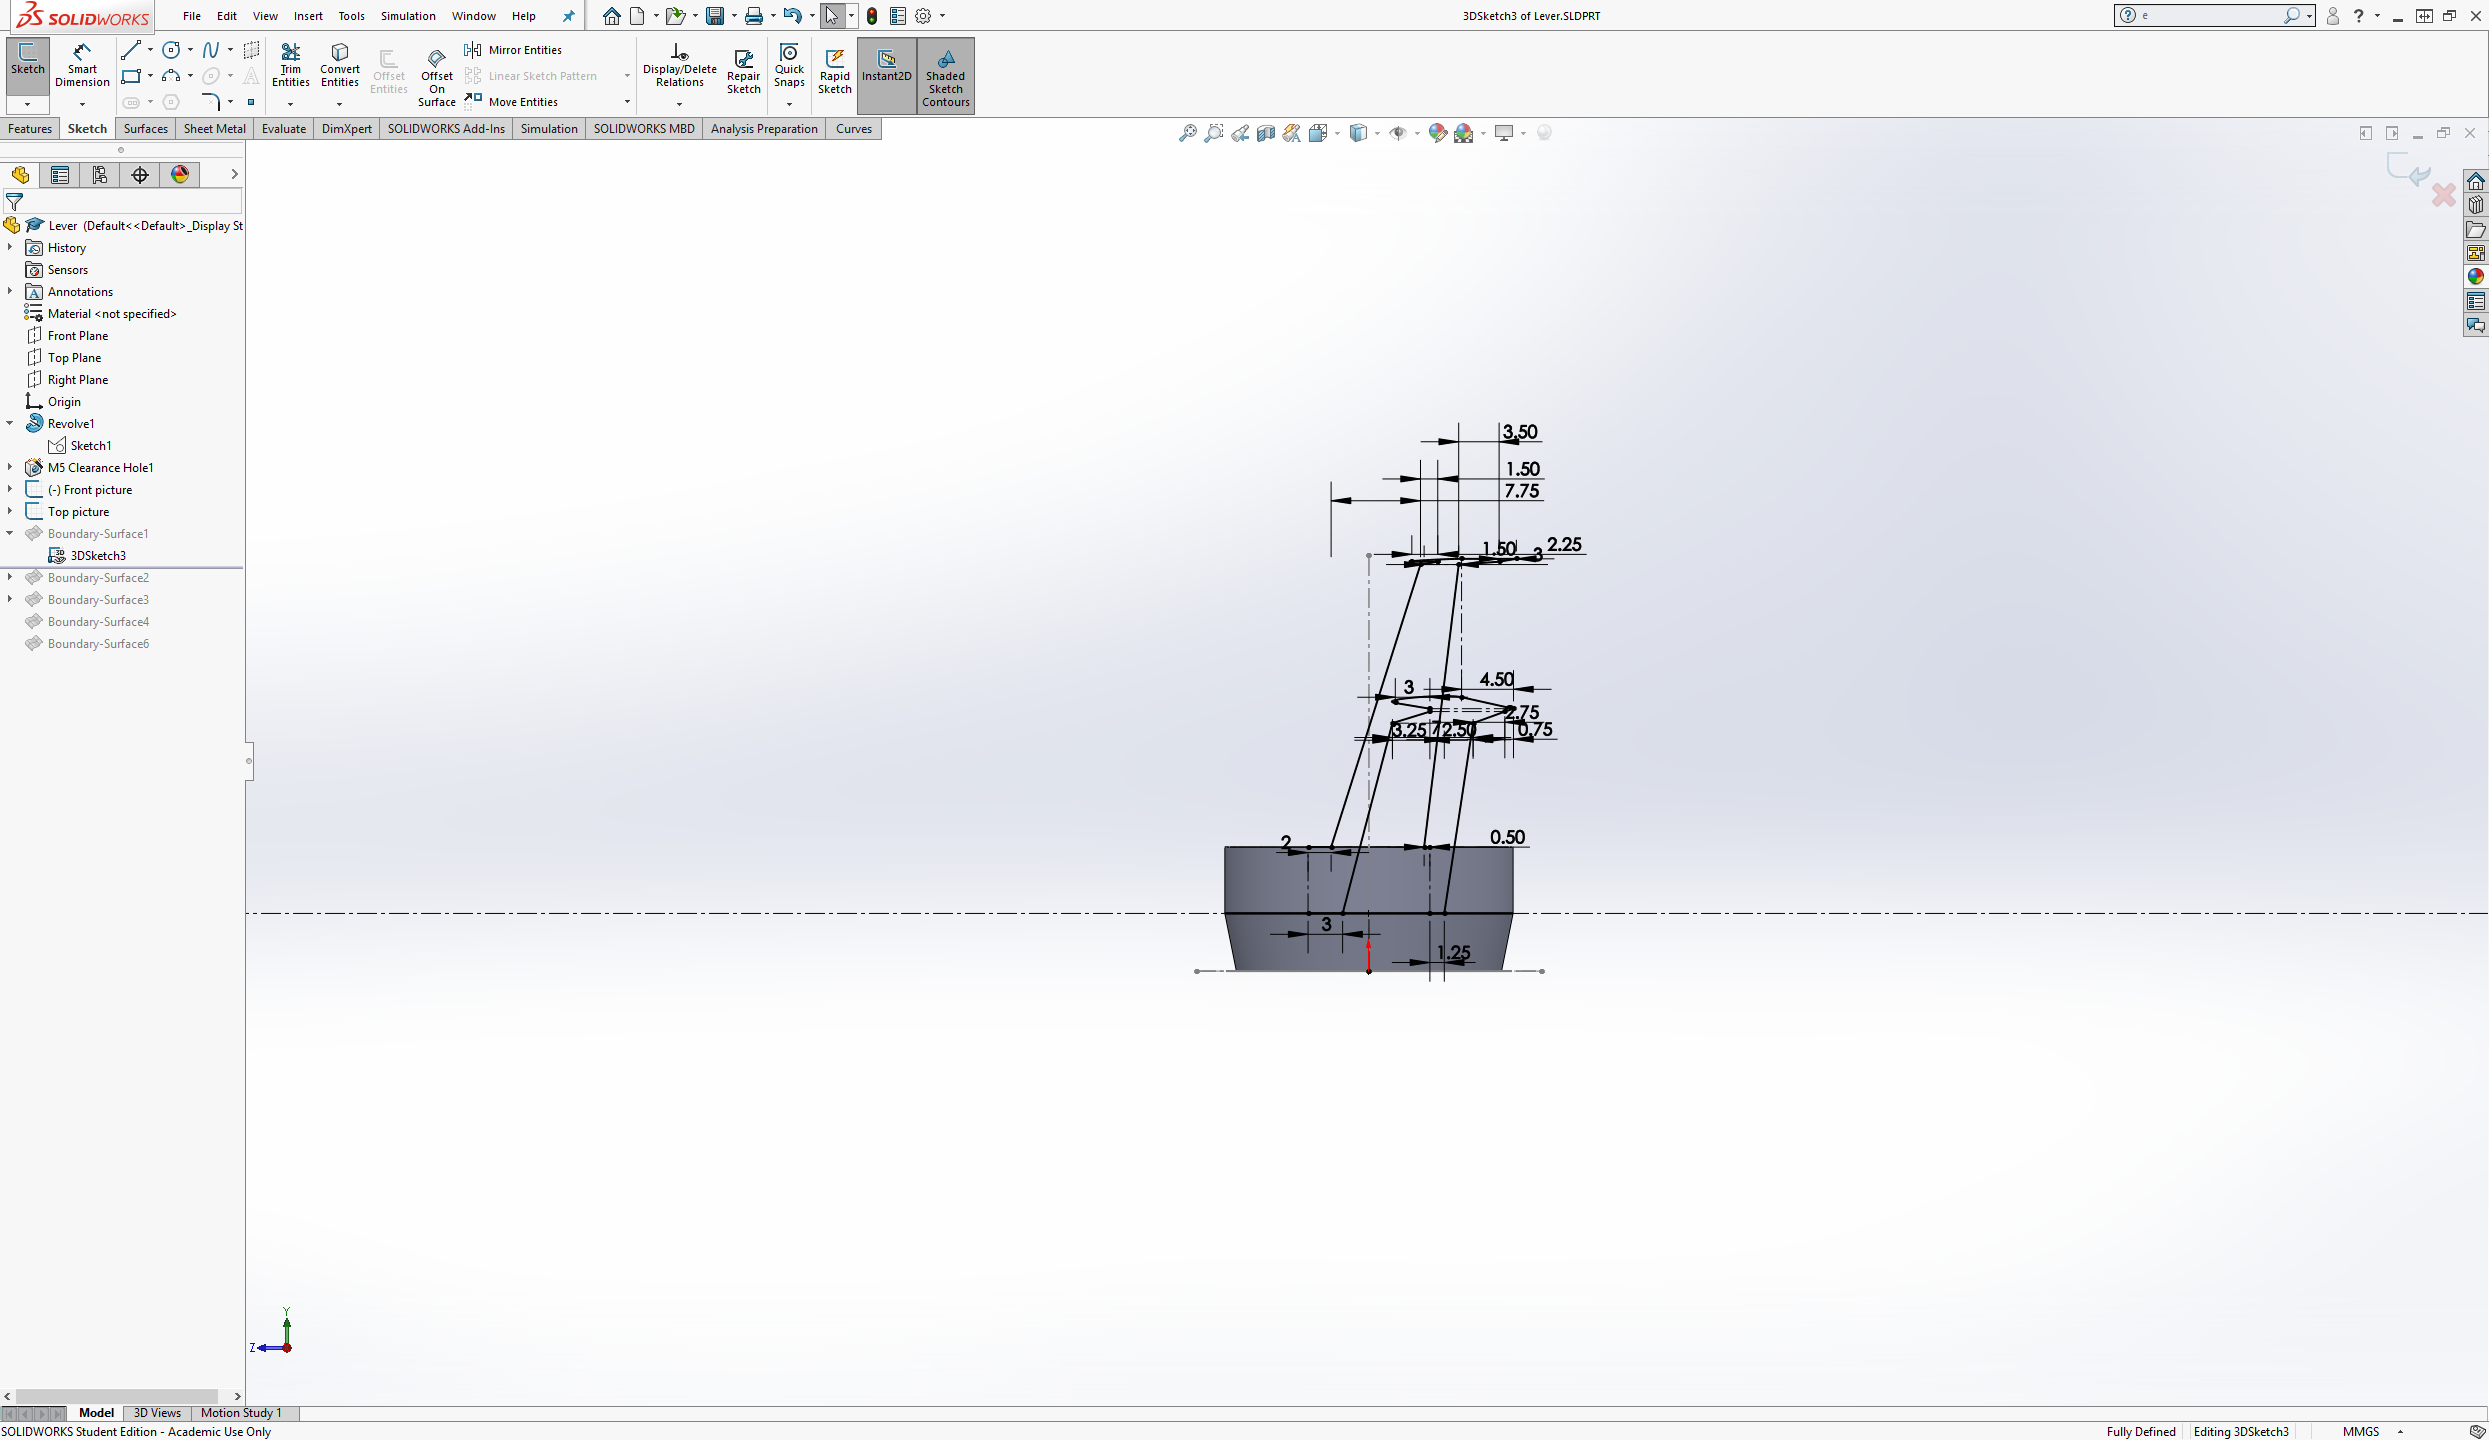Click Mirror Entities
2489x1440 pixels.
pos(513,50)
